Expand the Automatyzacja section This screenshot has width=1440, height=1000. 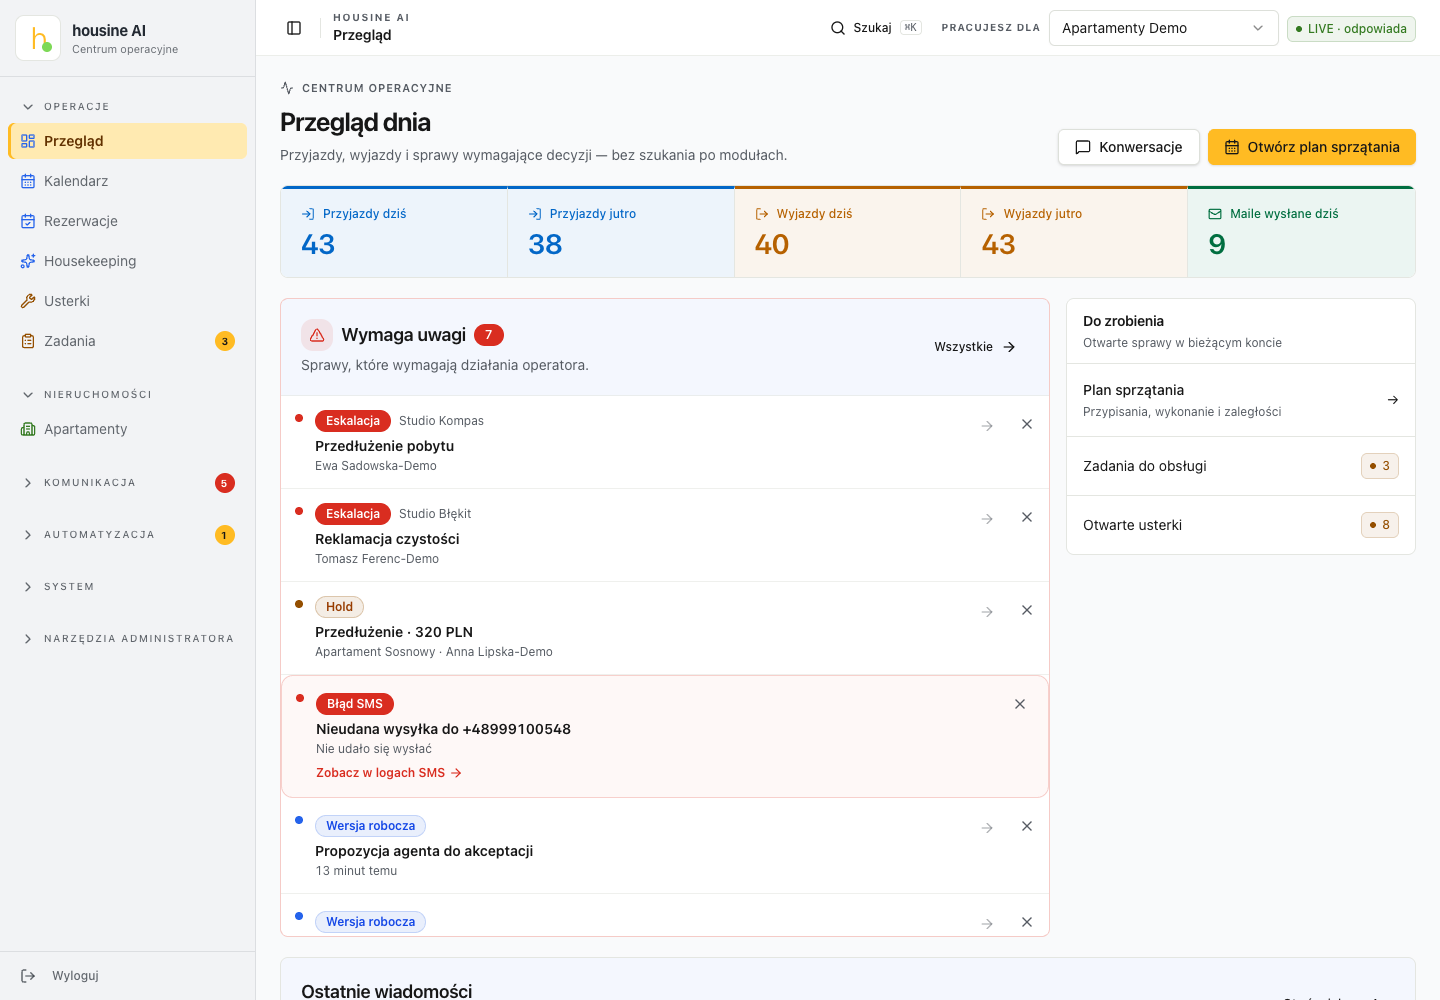127,535
